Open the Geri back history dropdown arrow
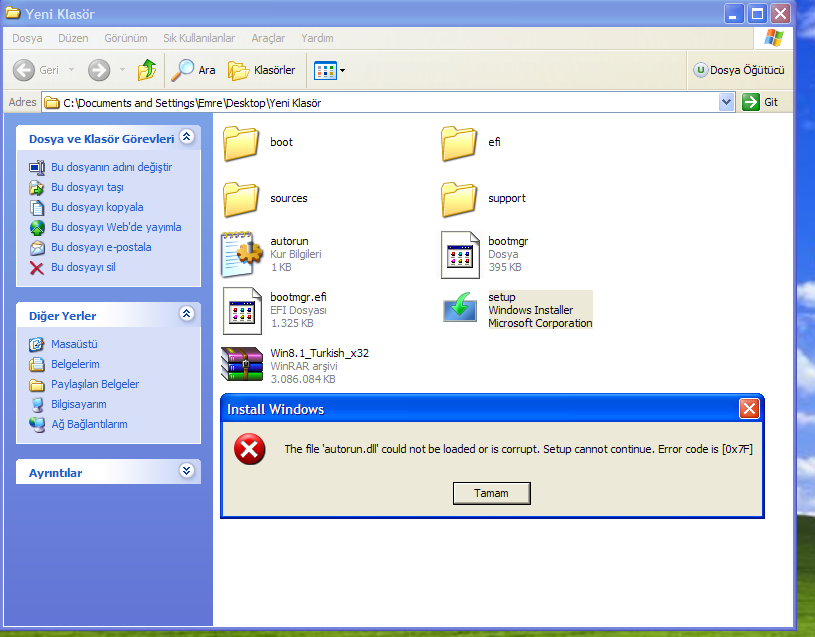The image size is (815, 637). pyautogui.click(x=71, y=70)
